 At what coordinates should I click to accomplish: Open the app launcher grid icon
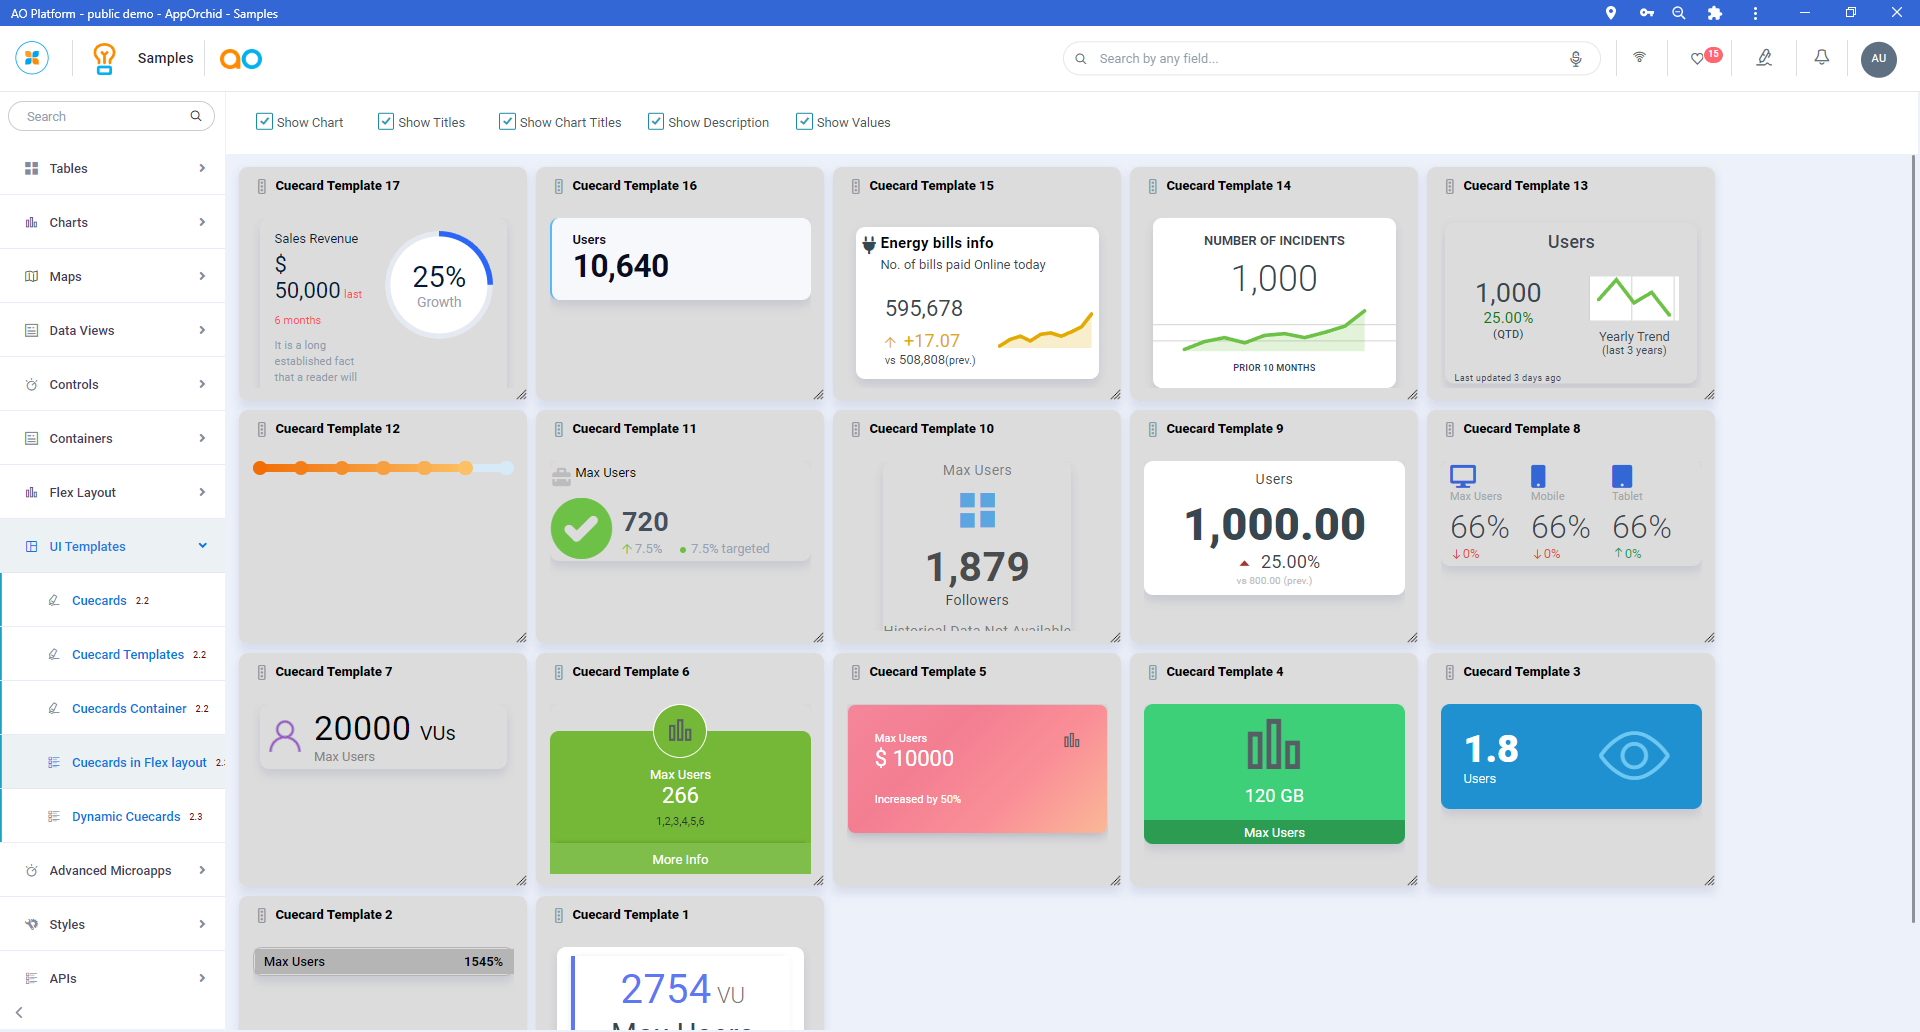(x=32, y=58)
